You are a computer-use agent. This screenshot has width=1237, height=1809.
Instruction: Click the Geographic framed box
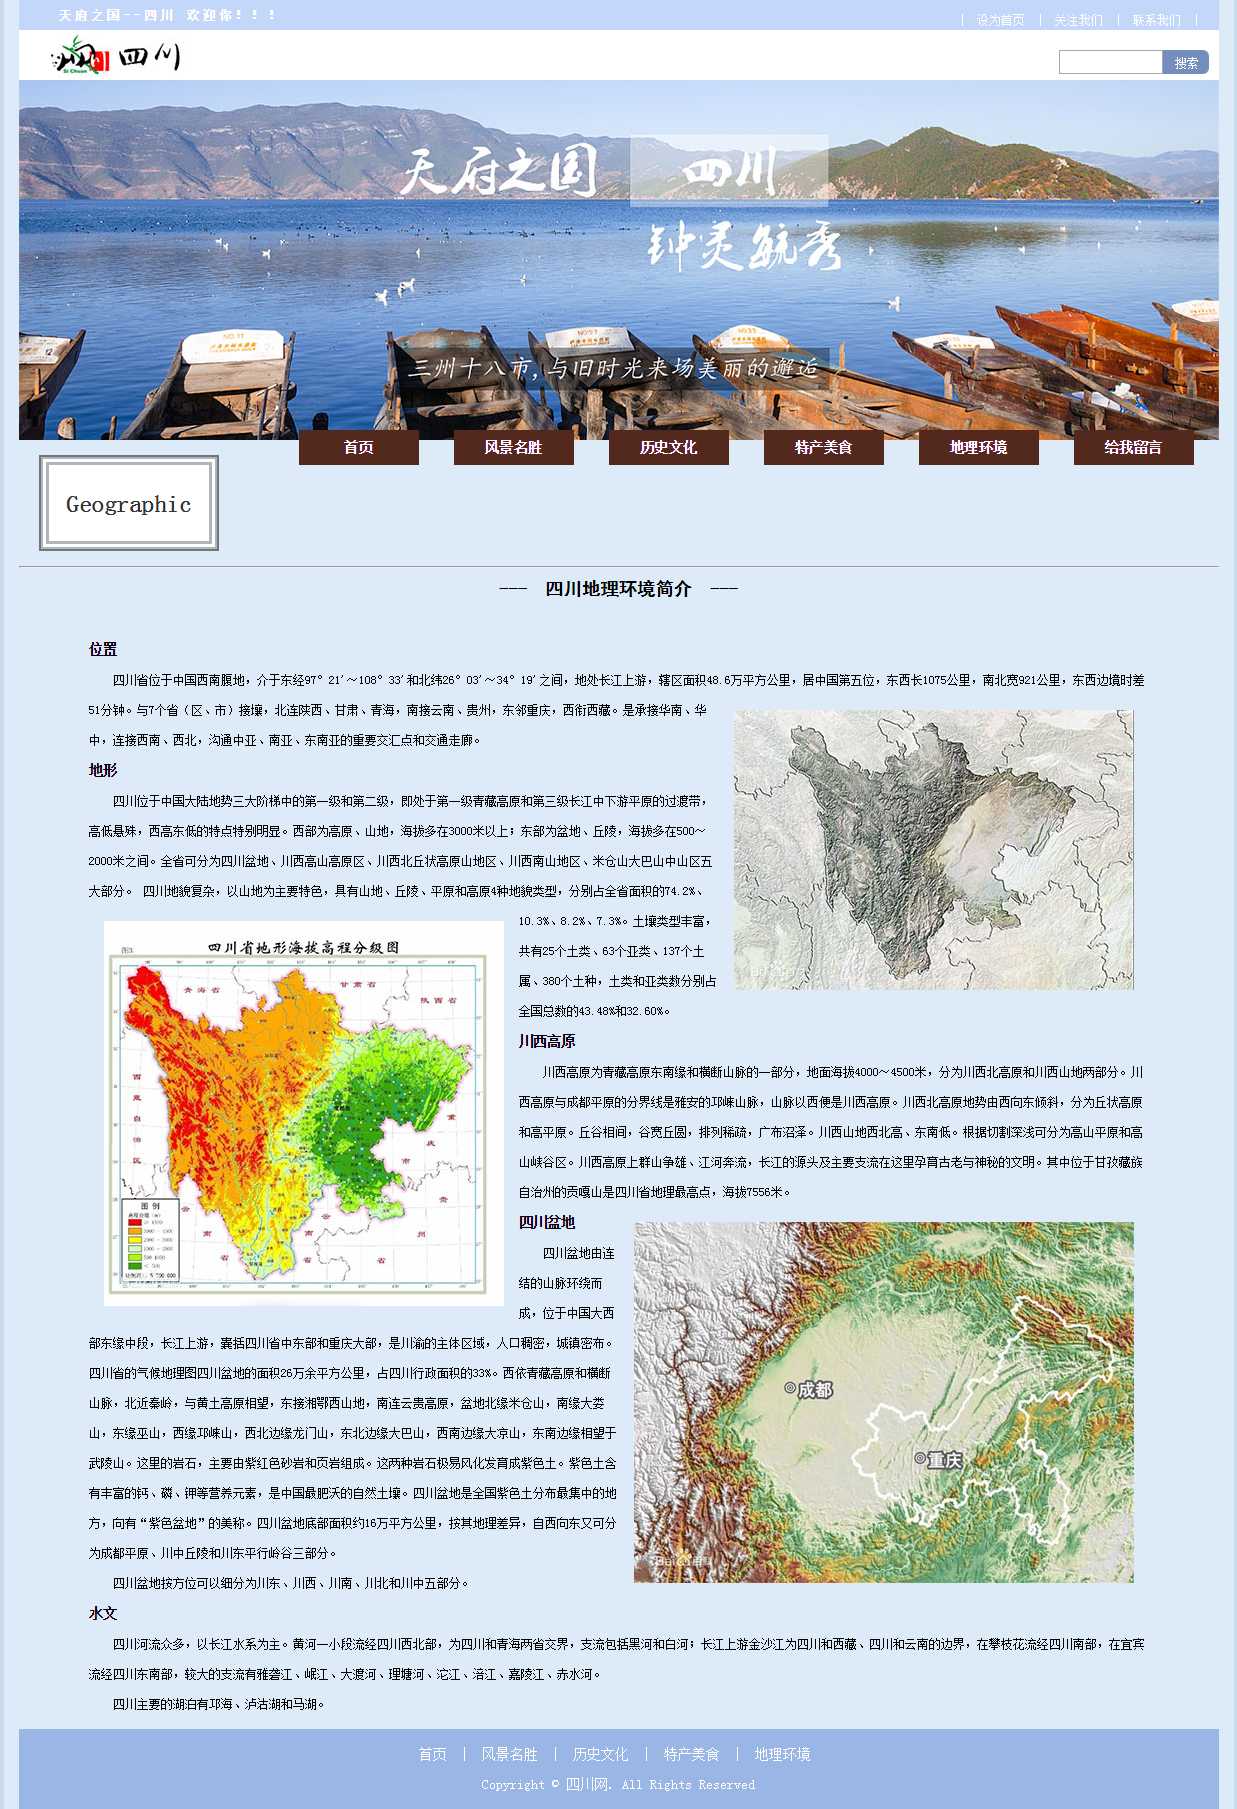click(129, 504)
